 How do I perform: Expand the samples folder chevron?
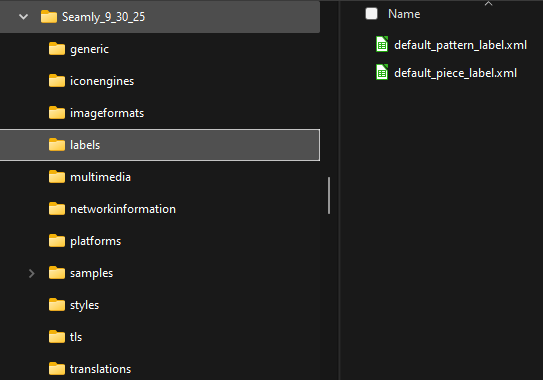(32, 273)
